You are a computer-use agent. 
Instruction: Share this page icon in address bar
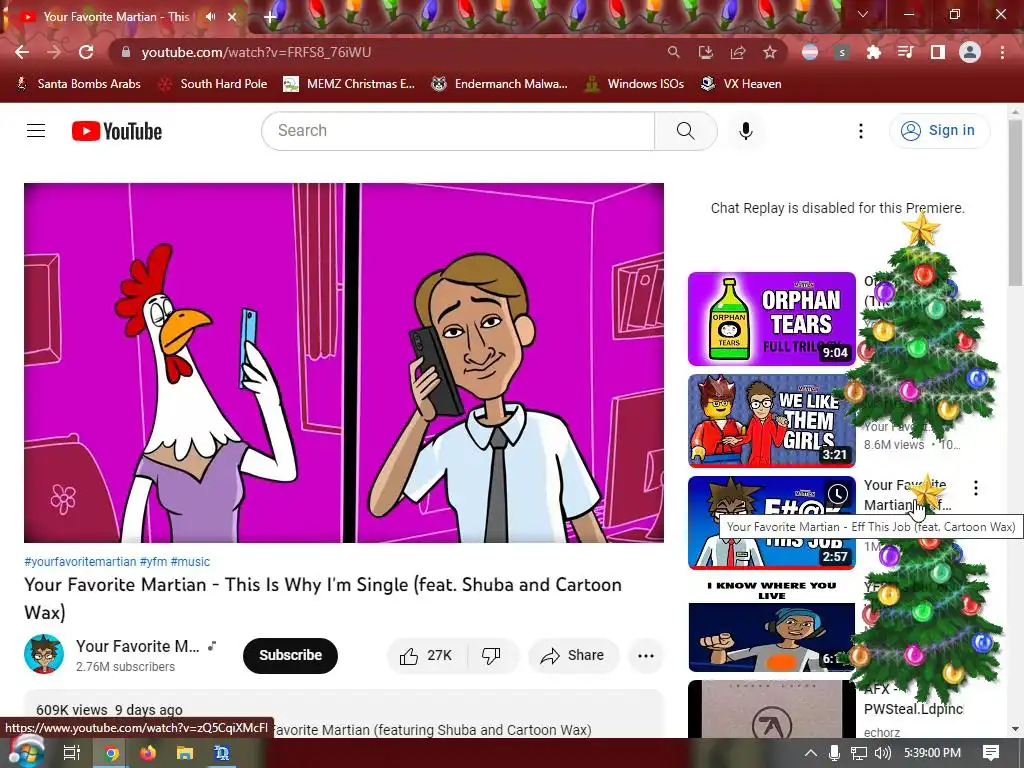738,52
